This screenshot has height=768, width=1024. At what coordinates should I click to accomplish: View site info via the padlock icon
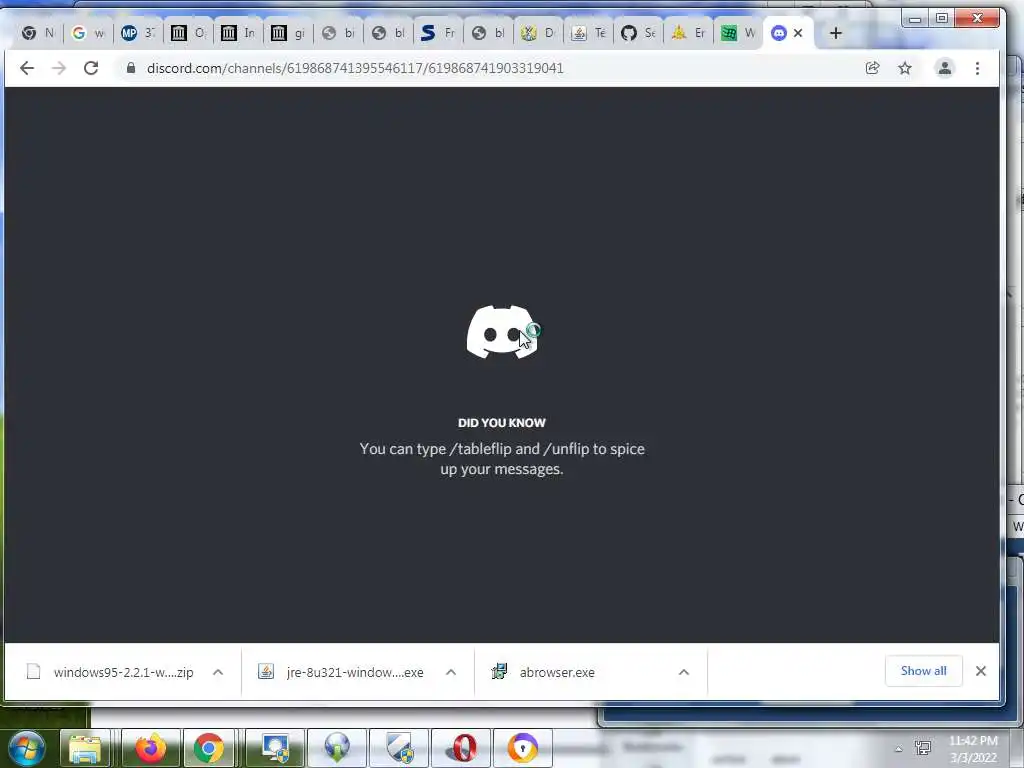pyautogui.click(x=131, y=68)
